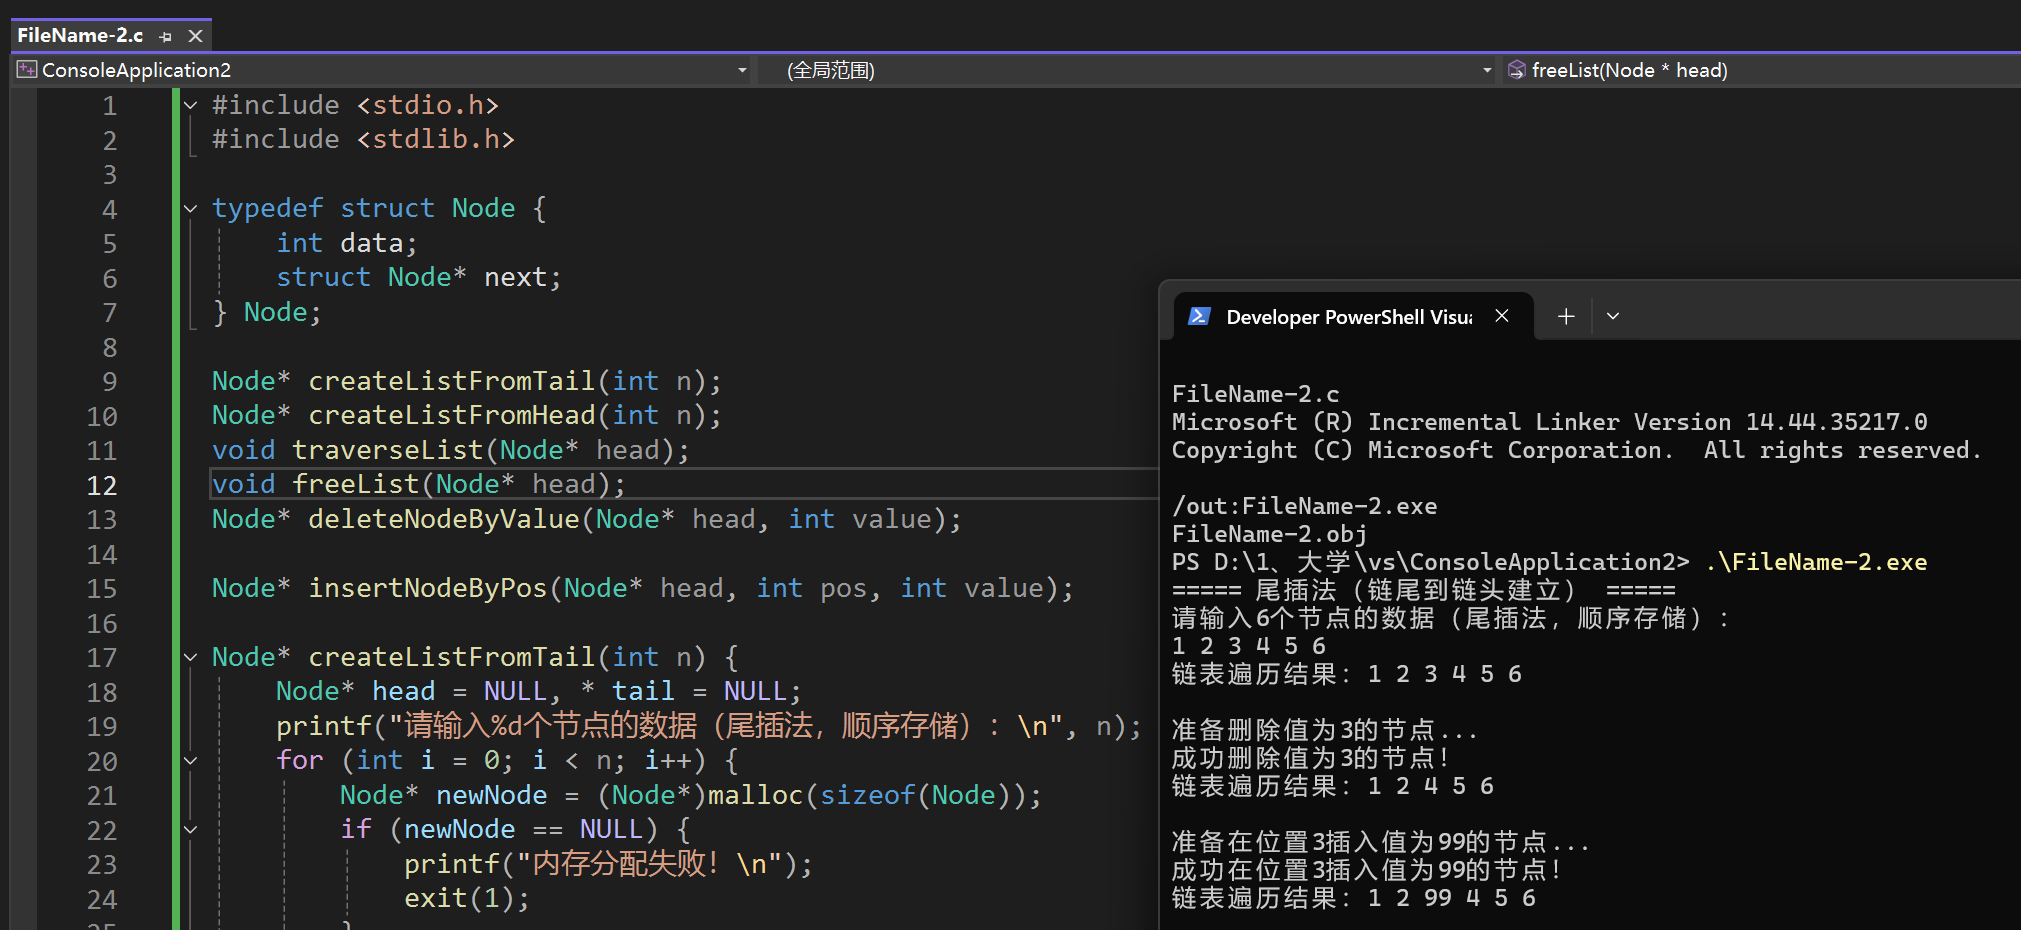The width and height of the screenshot is (2021, 930).
Task: Click 'int data;' on line 5
Action: coord(347,244)
